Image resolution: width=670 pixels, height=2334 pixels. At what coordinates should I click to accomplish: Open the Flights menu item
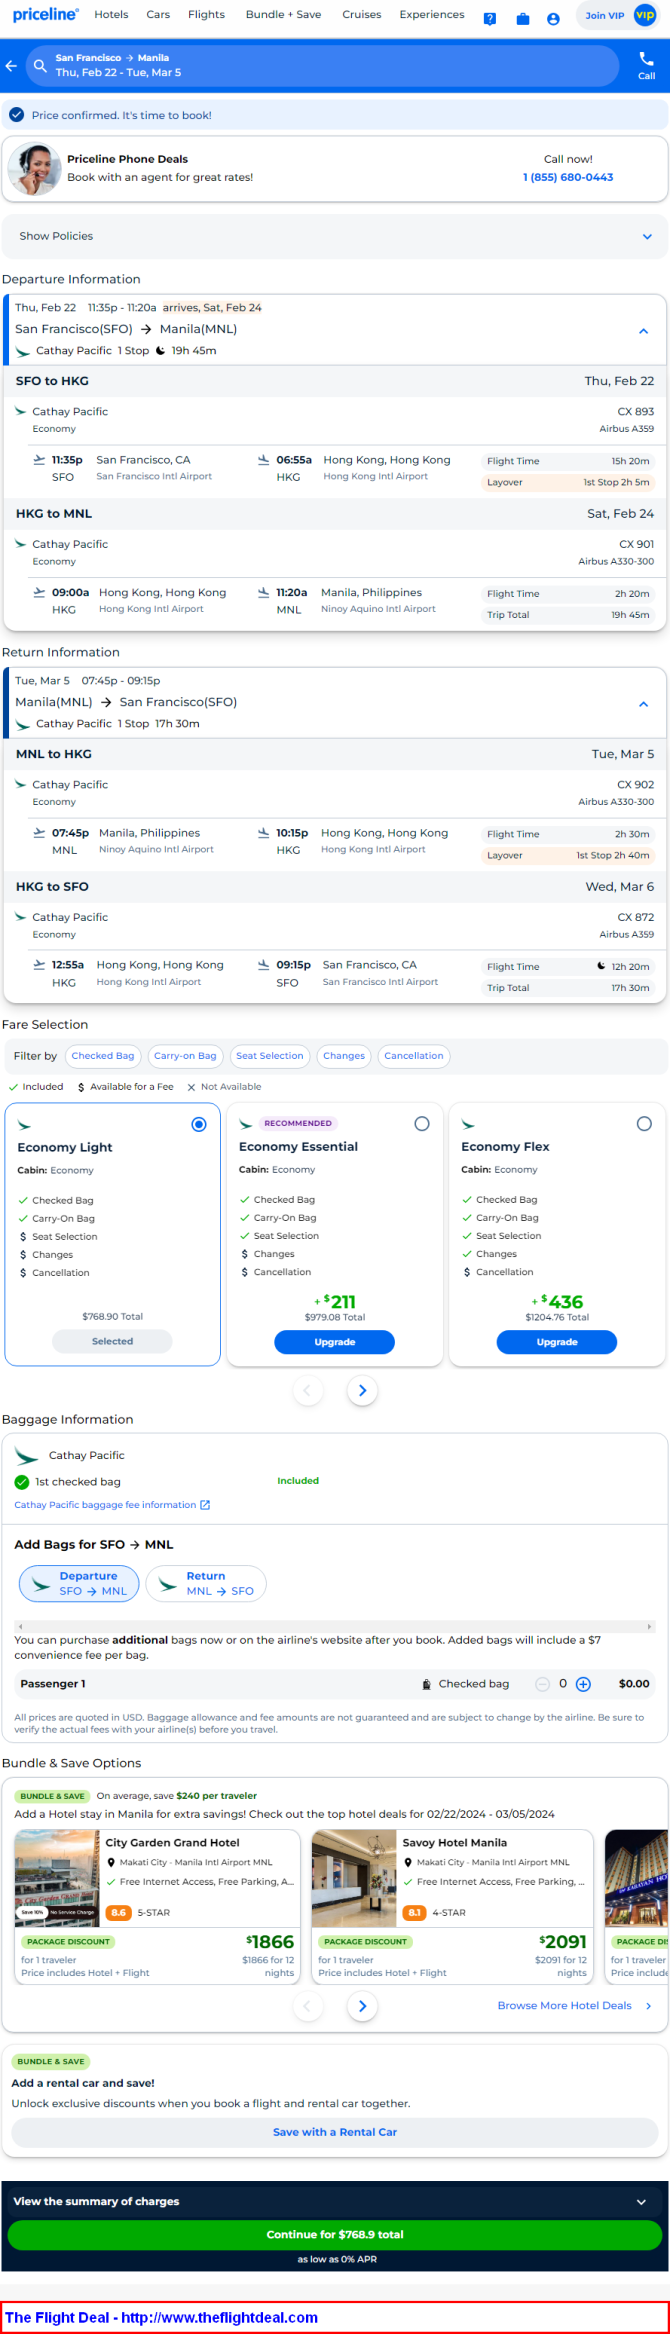[206, 15]
